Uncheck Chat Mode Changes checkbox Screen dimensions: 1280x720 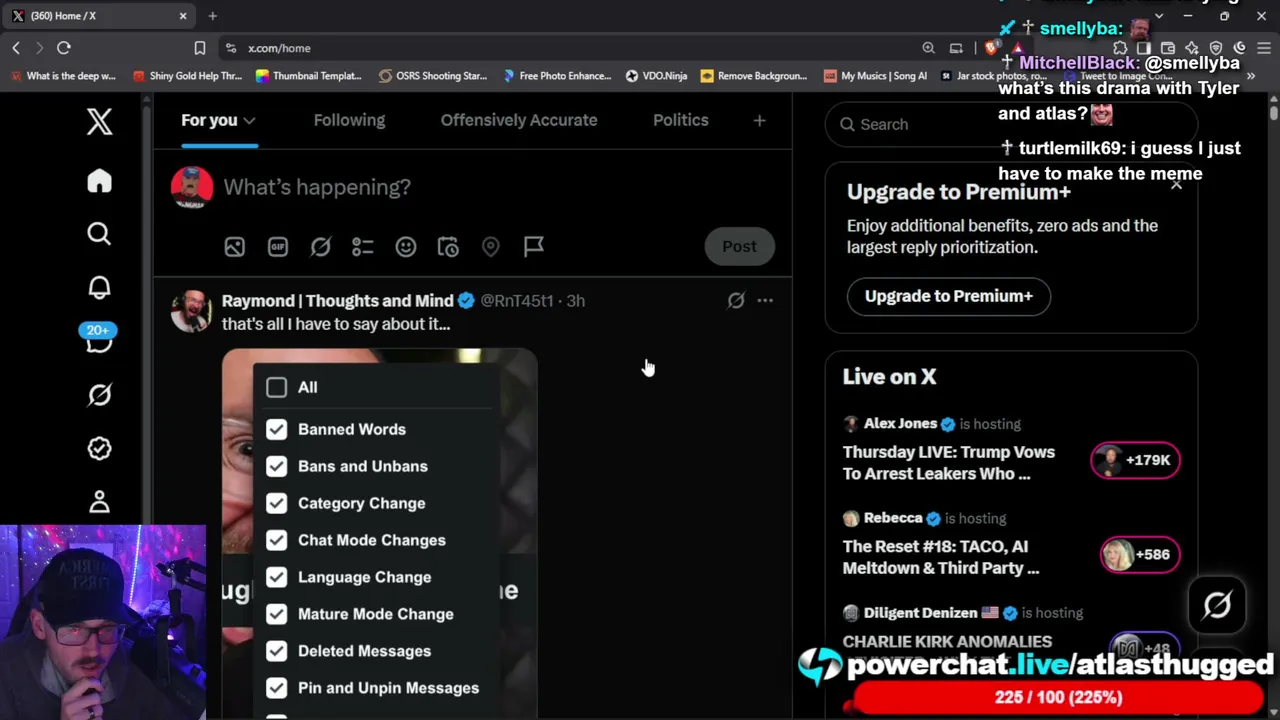click(276, 540)
